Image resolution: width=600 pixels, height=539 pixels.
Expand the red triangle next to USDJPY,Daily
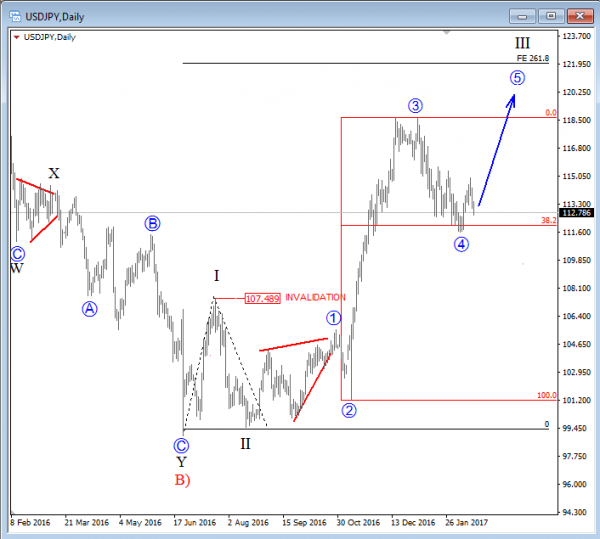16,37
